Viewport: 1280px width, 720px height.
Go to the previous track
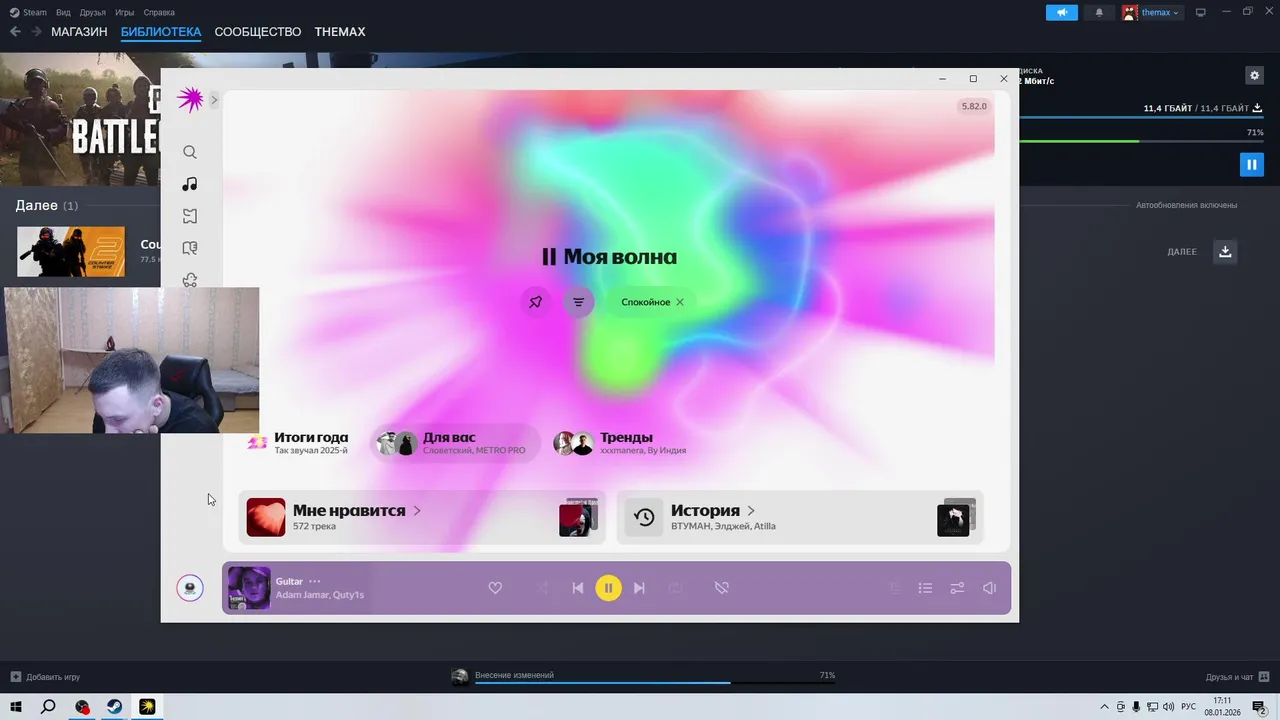coord(577,588)
